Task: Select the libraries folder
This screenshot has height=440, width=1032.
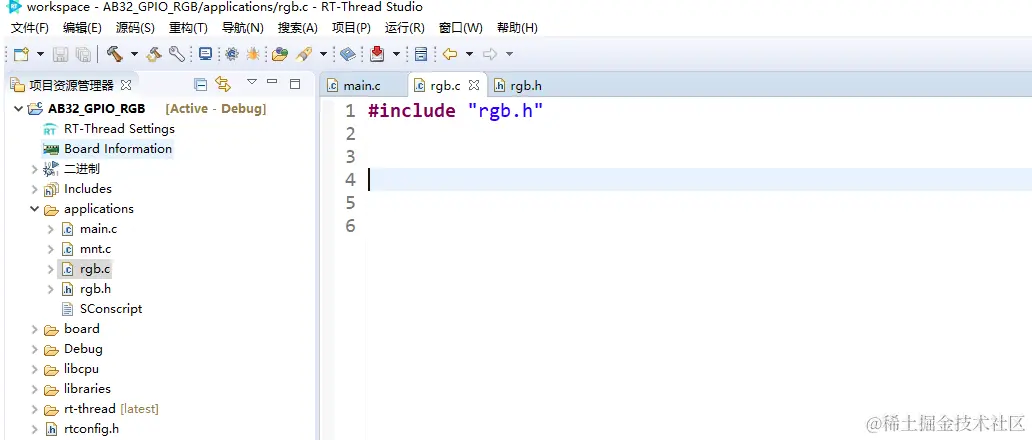Action: pyautogui.click(x=87, y=389)
